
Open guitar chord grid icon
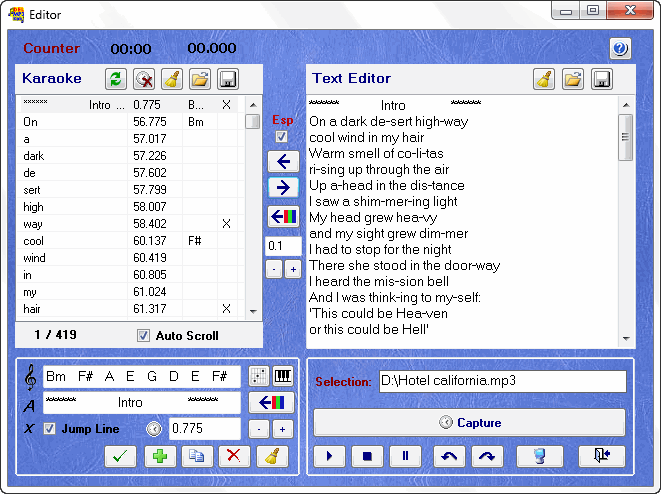(x=258, y=376)
